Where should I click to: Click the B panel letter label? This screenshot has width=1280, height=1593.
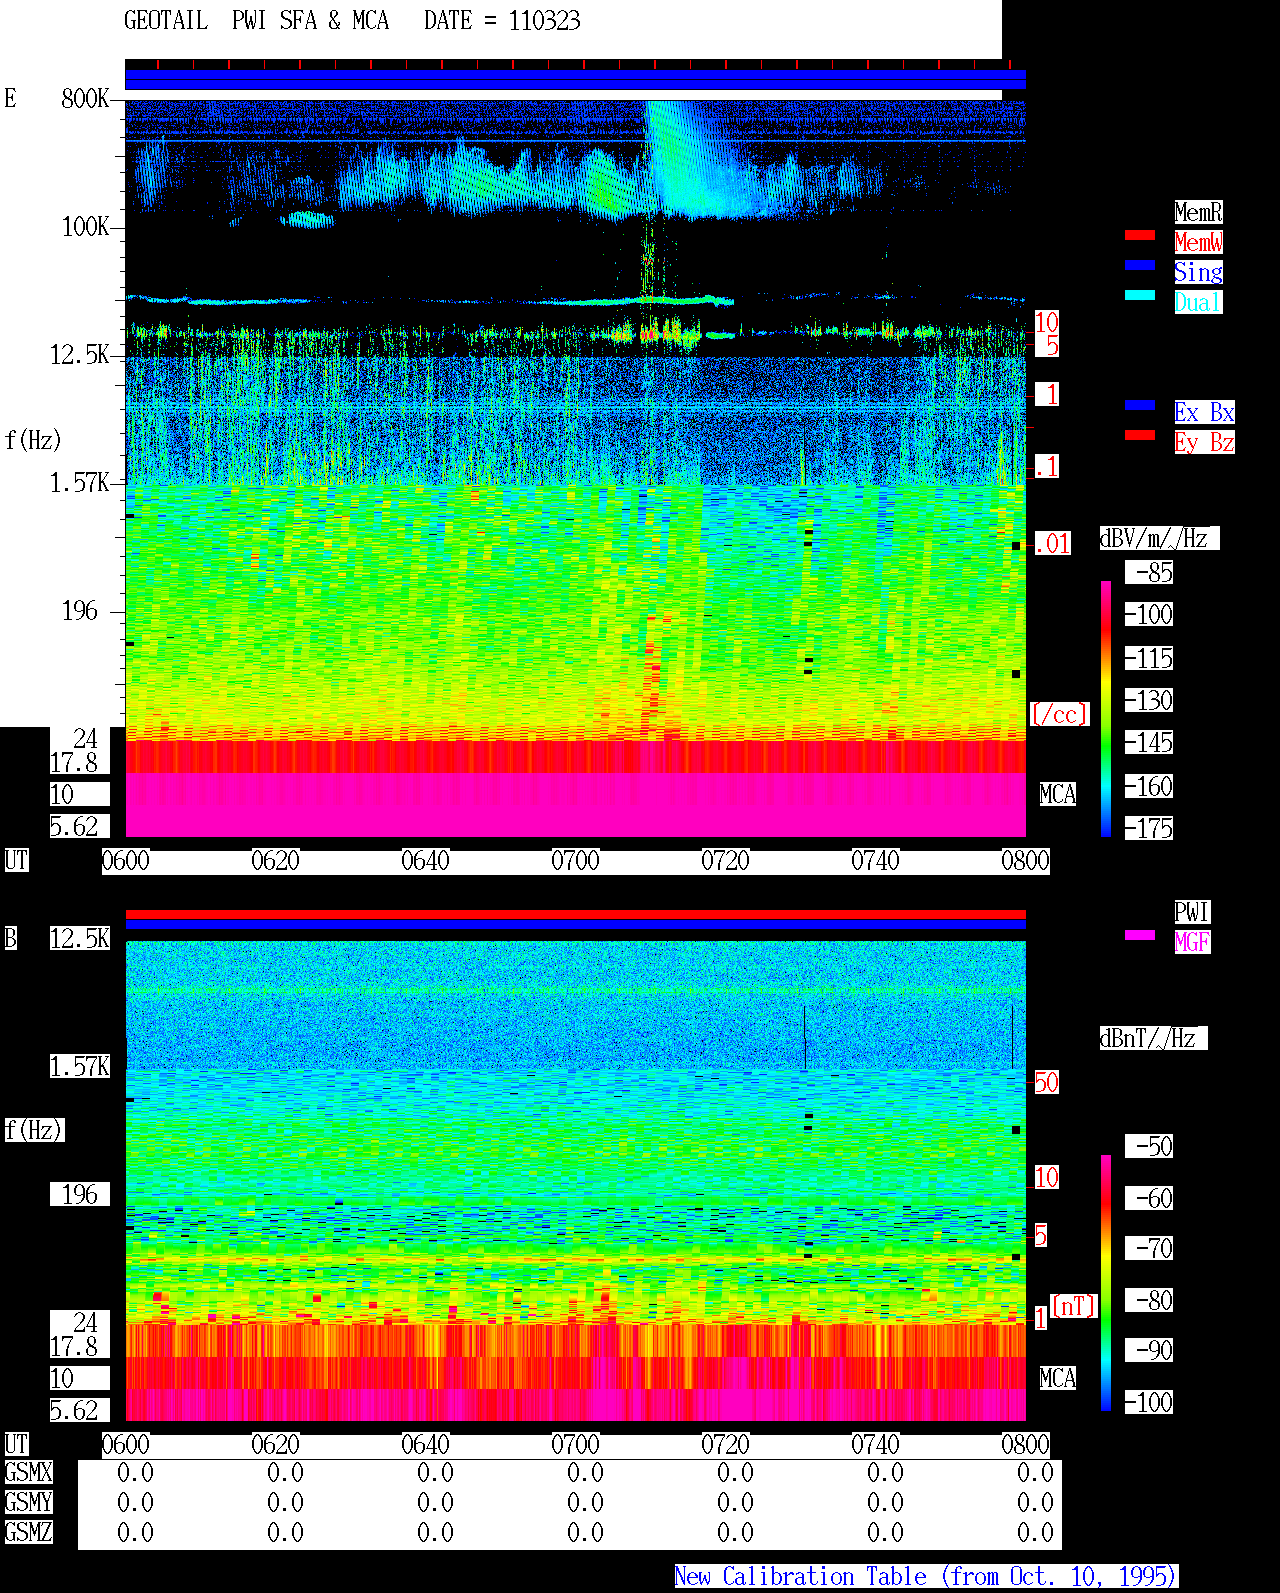10,938
